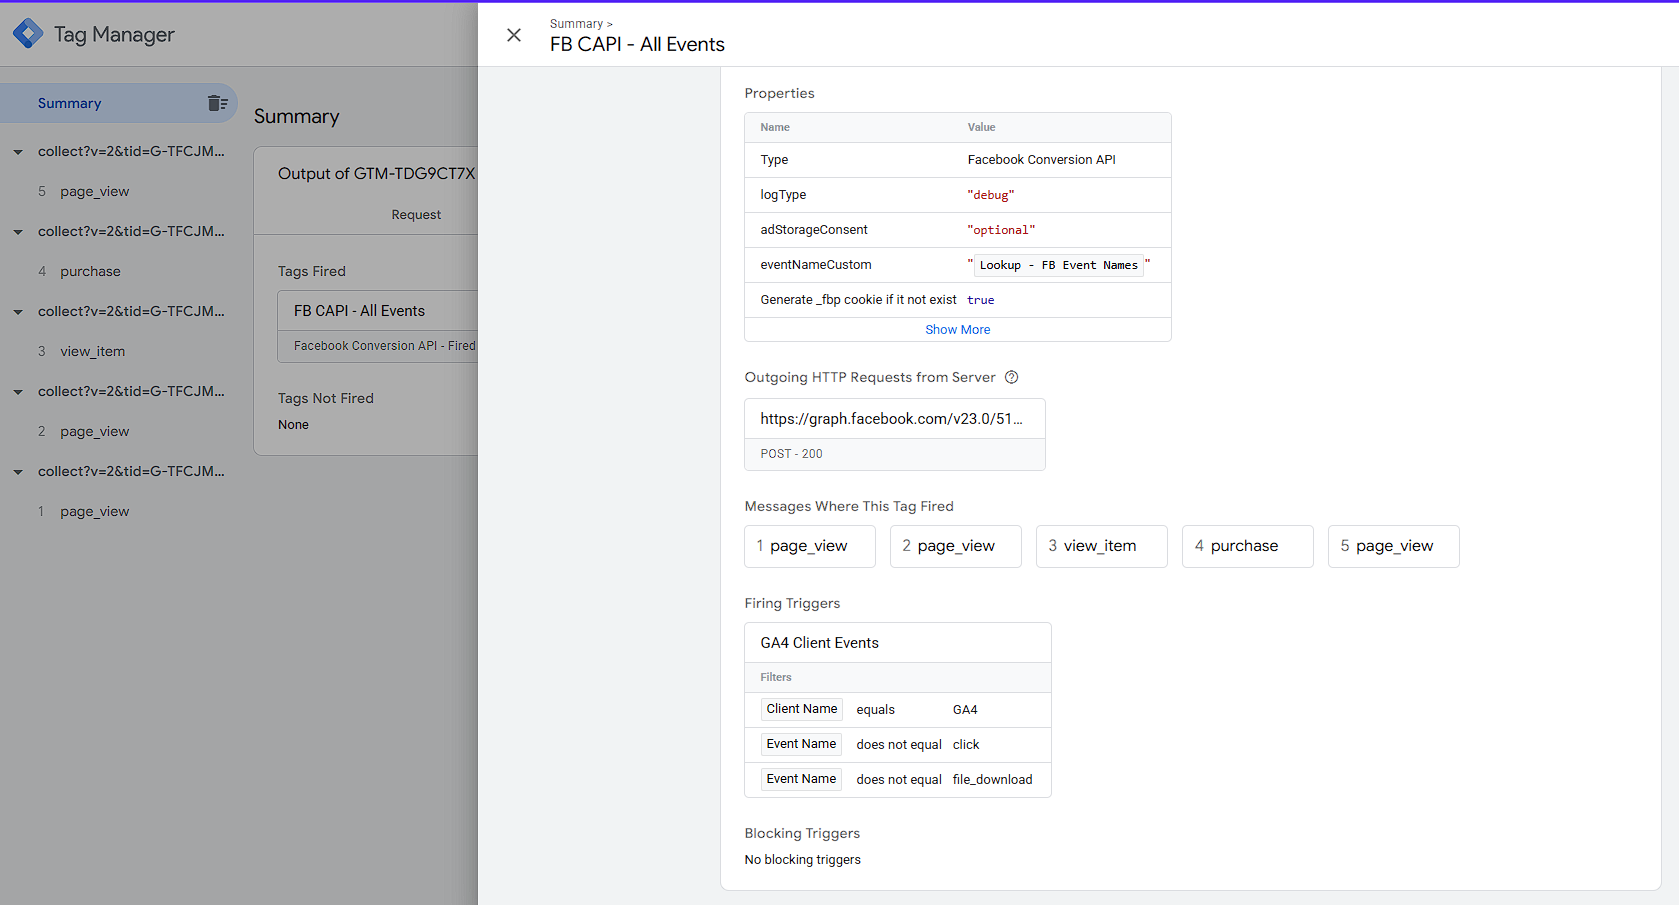Select event 3 view_item in the sidebar
The width and height of the screenshot is (1679, 905).
coord(92,351)
